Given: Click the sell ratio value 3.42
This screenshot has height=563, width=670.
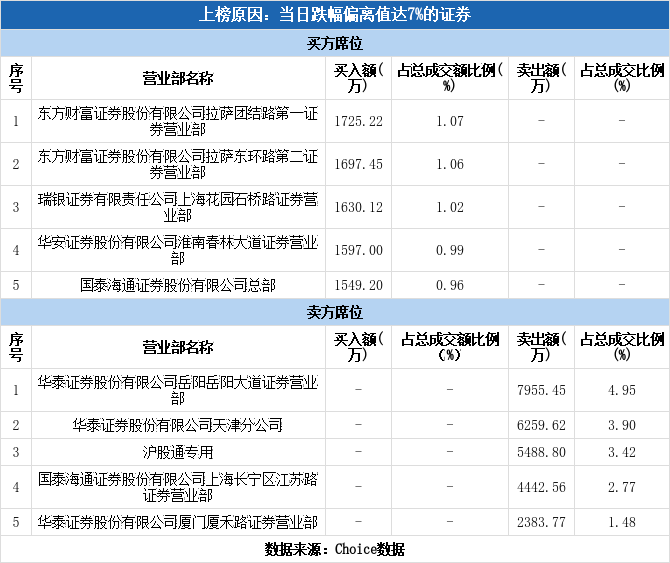Looking at the screenshot, I should click(622, 452).
